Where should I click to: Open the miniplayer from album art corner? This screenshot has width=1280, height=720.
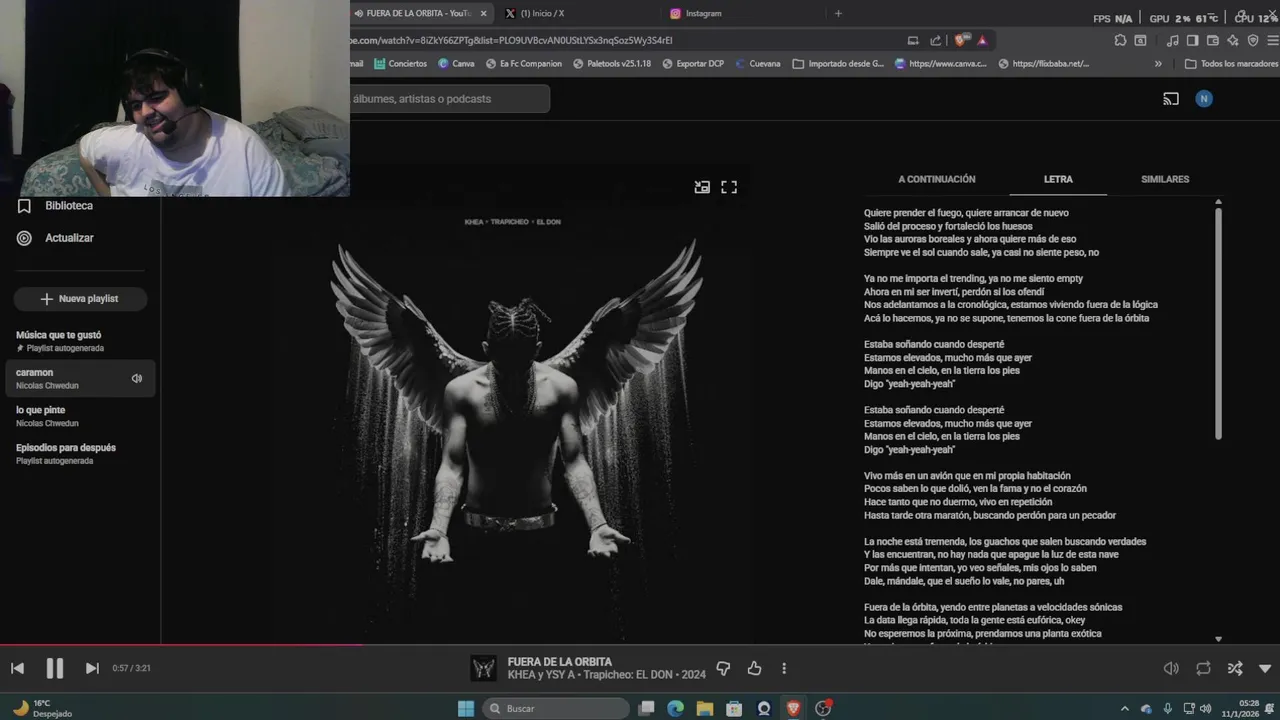pos(702,187)
